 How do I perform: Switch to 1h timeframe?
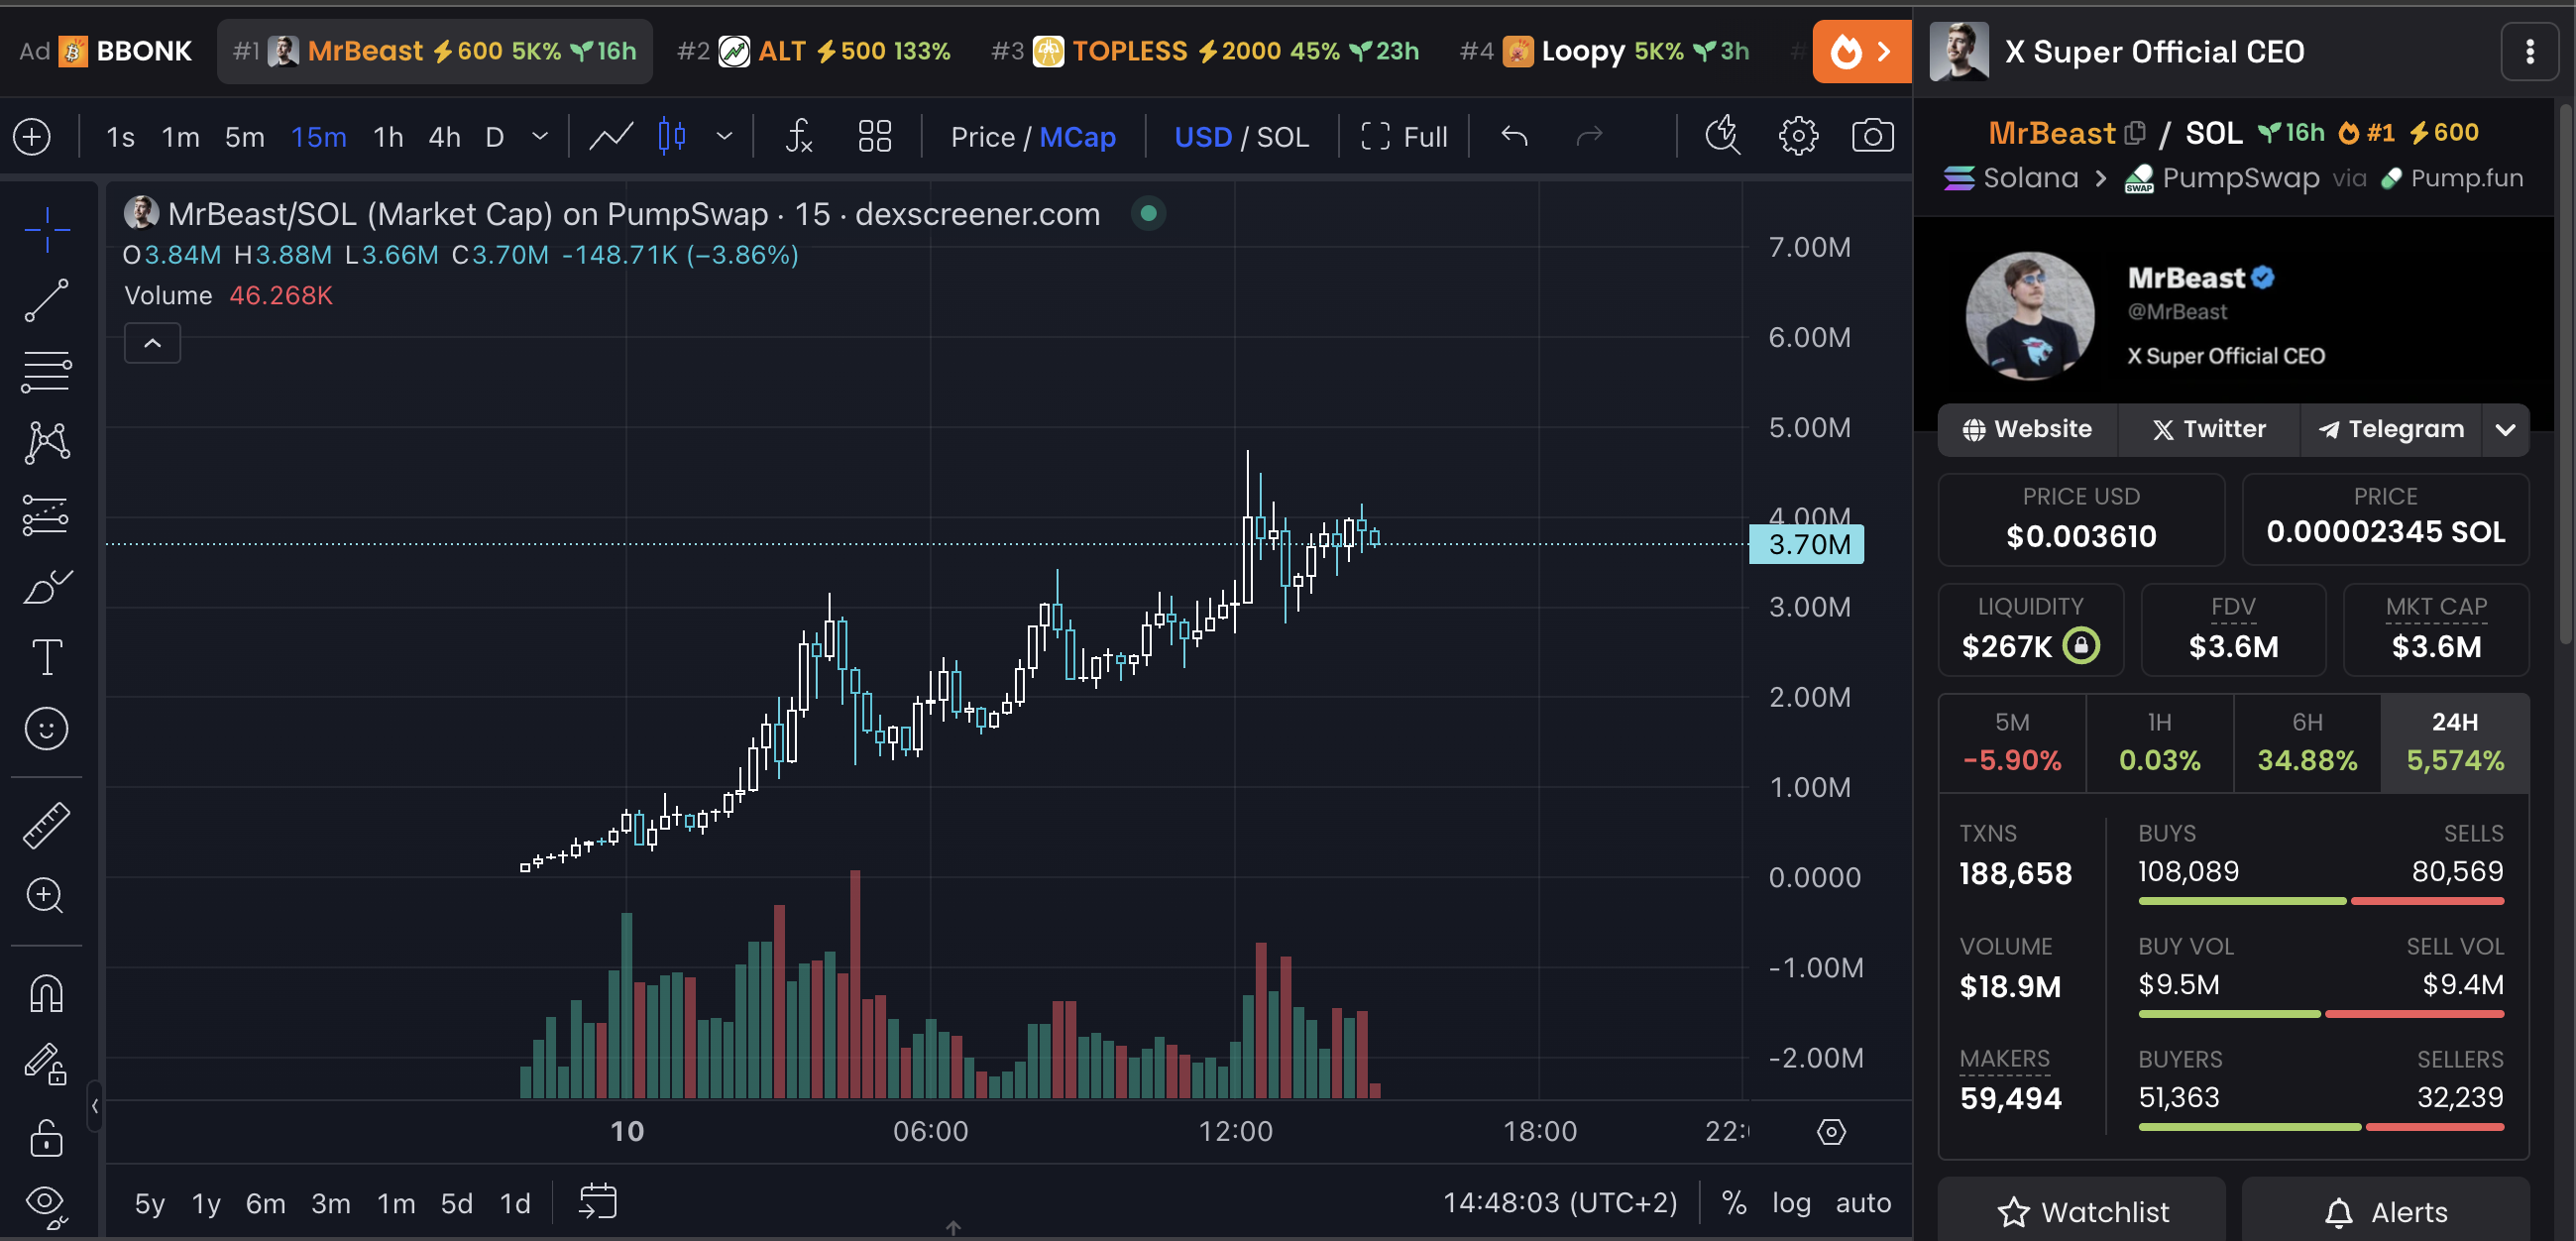tap(387, 136)
